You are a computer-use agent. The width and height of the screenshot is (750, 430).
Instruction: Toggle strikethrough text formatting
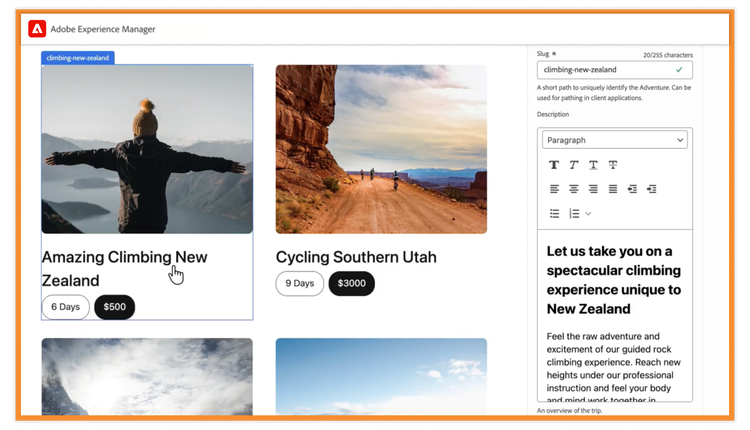613,165
